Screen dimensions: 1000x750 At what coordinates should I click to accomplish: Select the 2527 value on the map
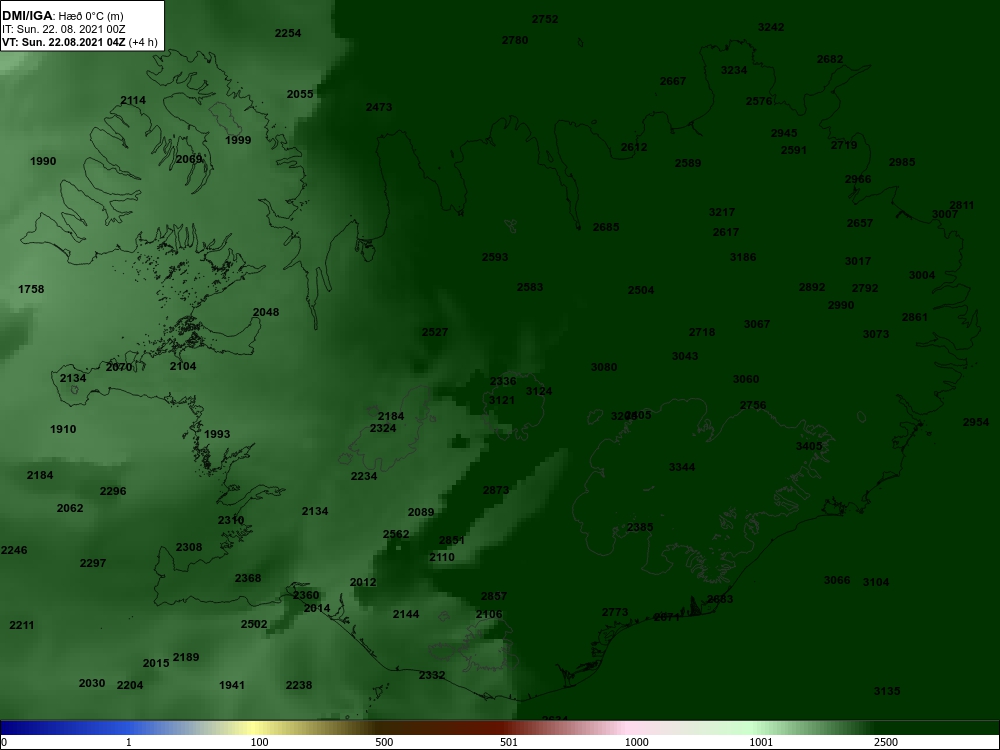(435, 332)
